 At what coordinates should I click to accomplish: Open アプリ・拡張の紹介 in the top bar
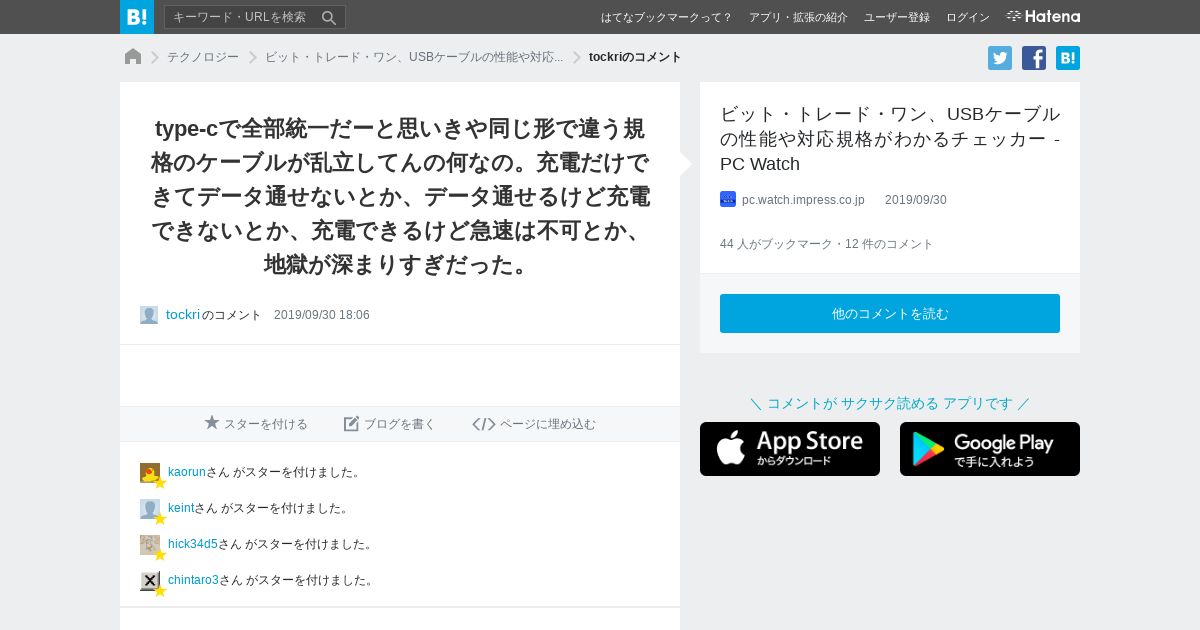798,17
